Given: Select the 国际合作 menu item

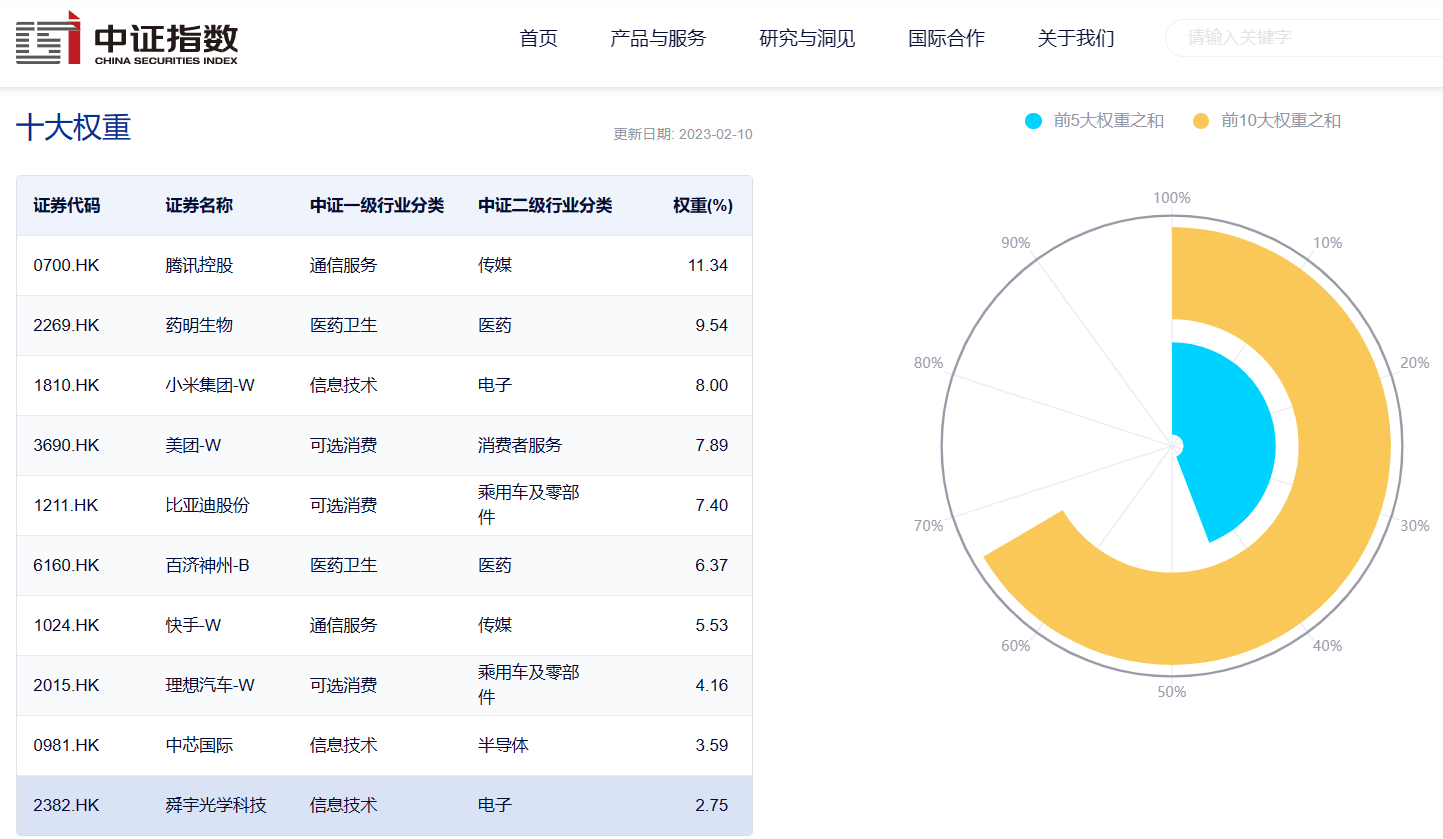Looking at the screenshot, I should click(x=946, y=38).
